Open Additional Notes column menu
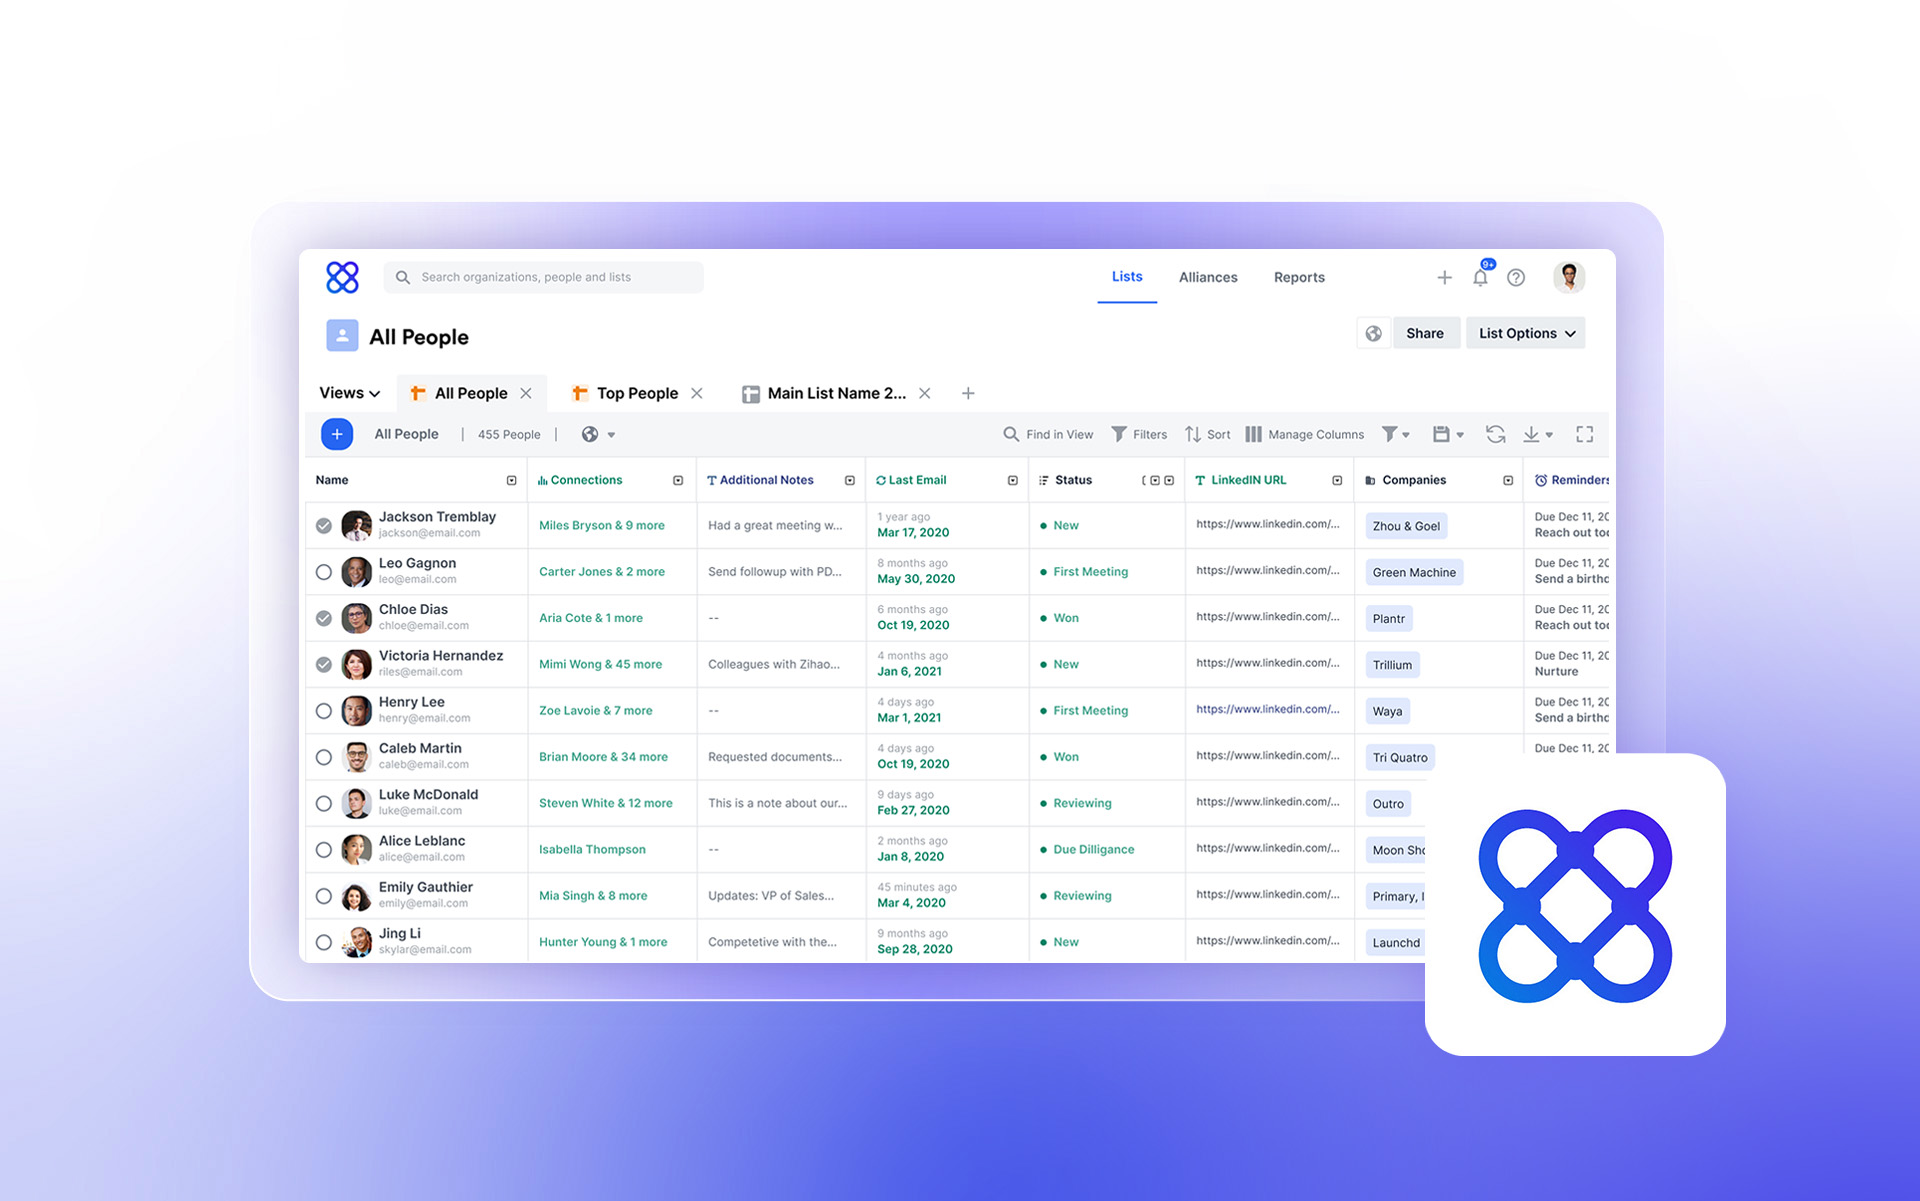 (850, 481)
